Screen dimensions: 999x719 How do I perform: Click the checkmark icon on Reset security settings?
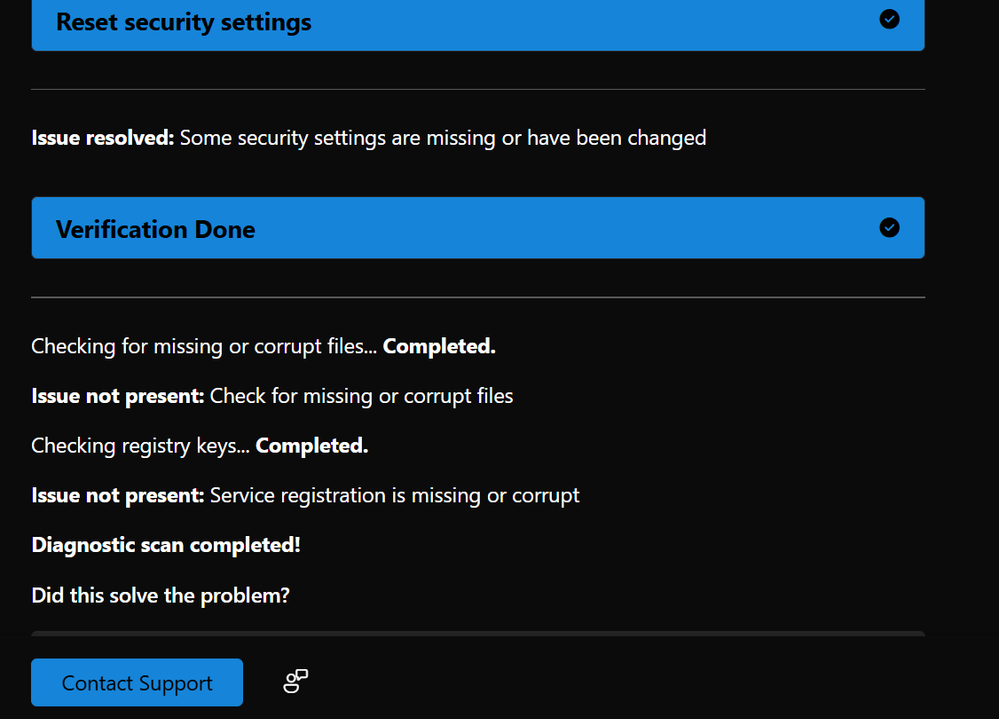(x=889, y=20)
